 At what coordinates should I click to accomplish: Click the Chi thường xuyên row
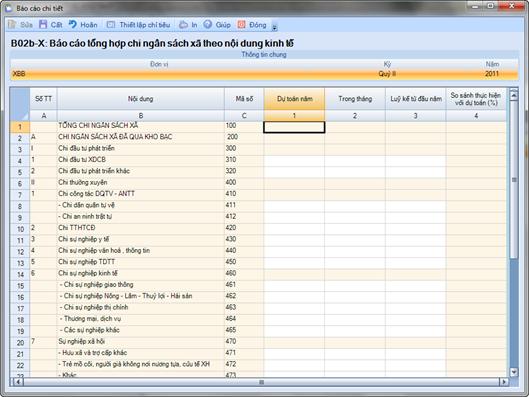(x=83, y=182)
